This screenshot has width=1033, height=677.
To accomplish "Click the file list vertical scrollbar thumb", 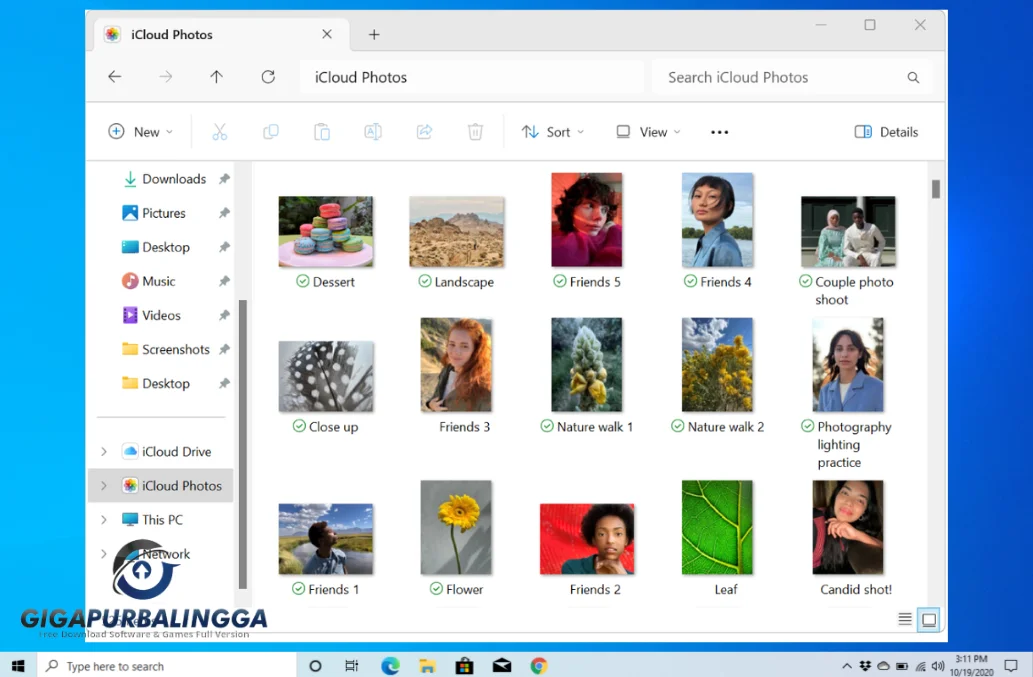I will coord(935,189).
